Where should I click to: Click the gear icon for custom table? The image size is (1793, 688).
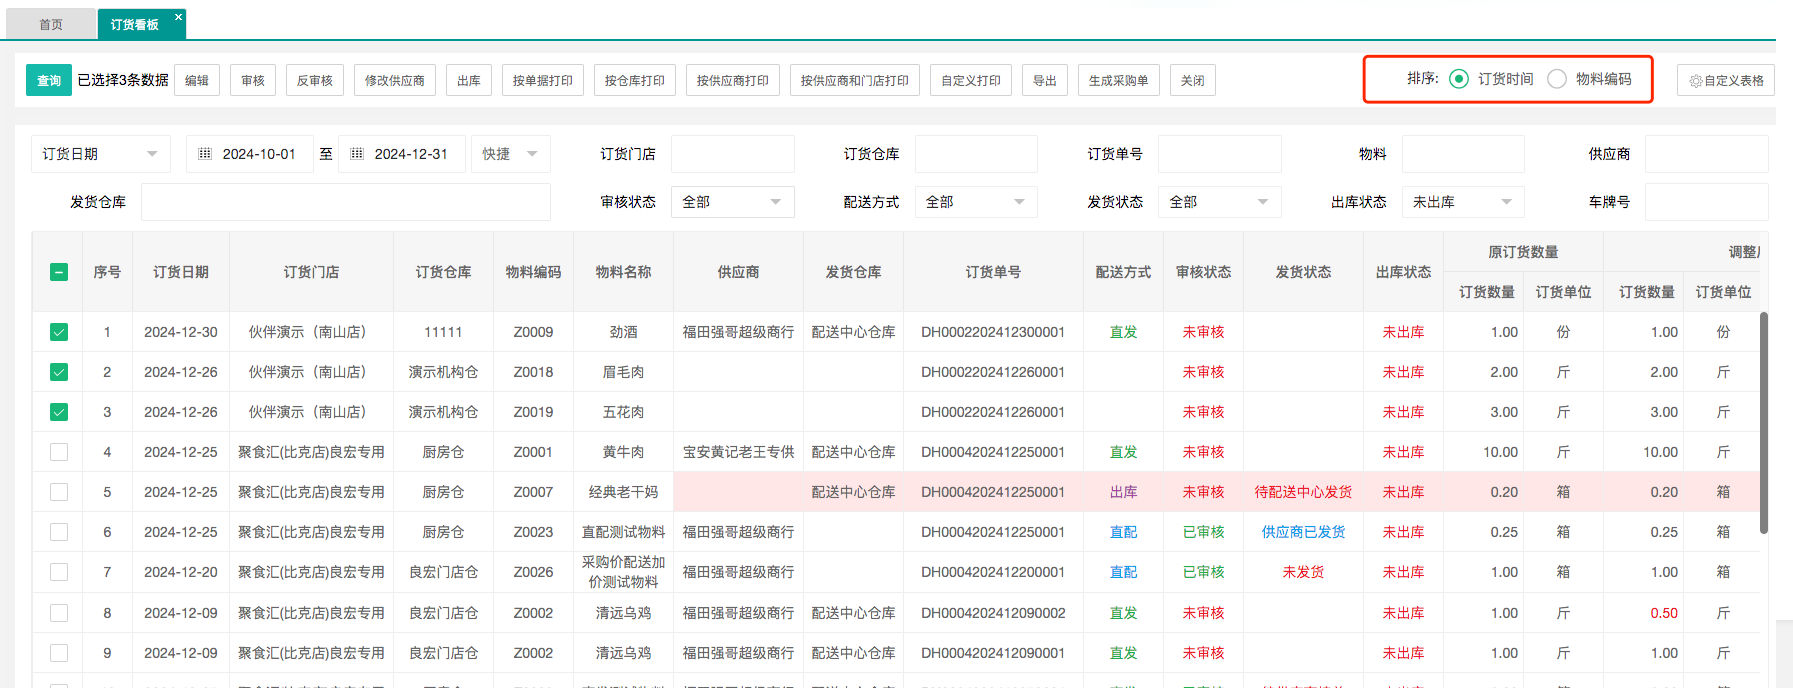(x=1695, y=81)
